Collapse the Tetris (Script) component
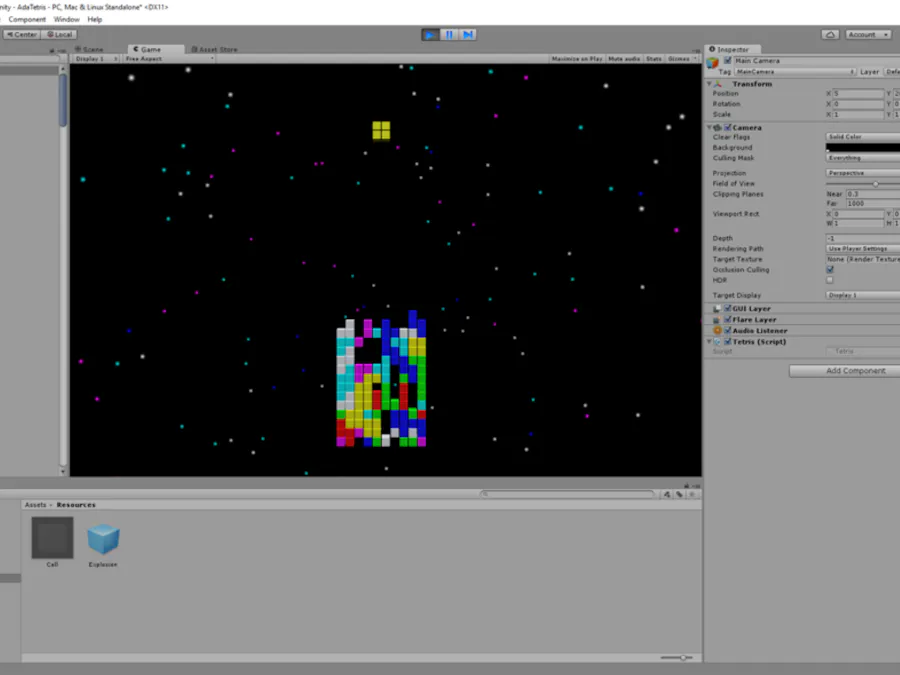 pyautogui.click(x=709, y=342)
